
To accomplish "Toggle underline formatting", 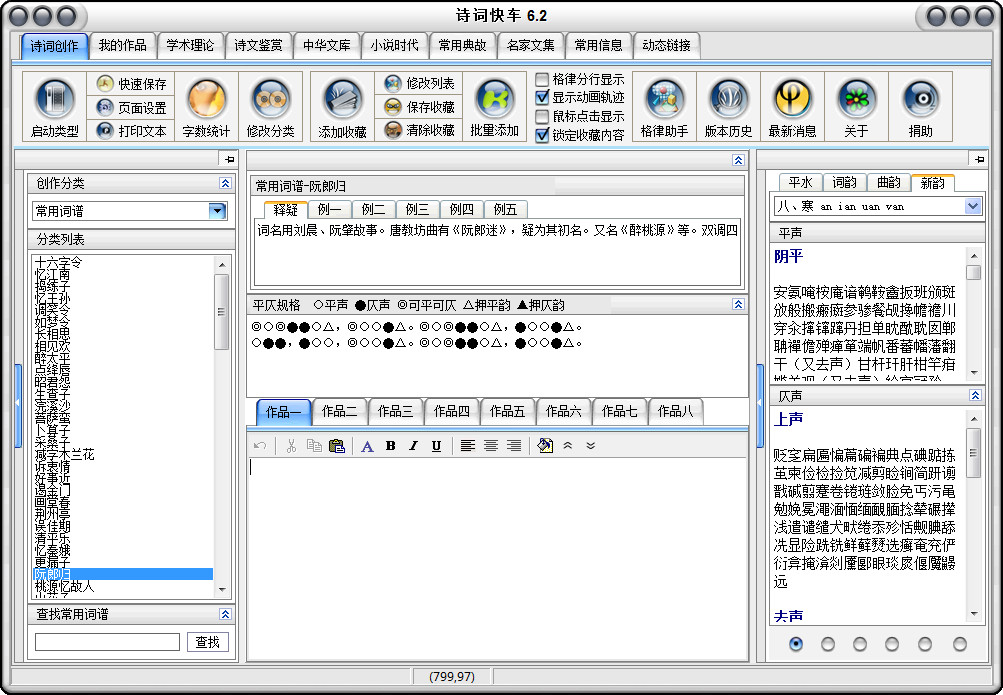I will pos(436,446).
